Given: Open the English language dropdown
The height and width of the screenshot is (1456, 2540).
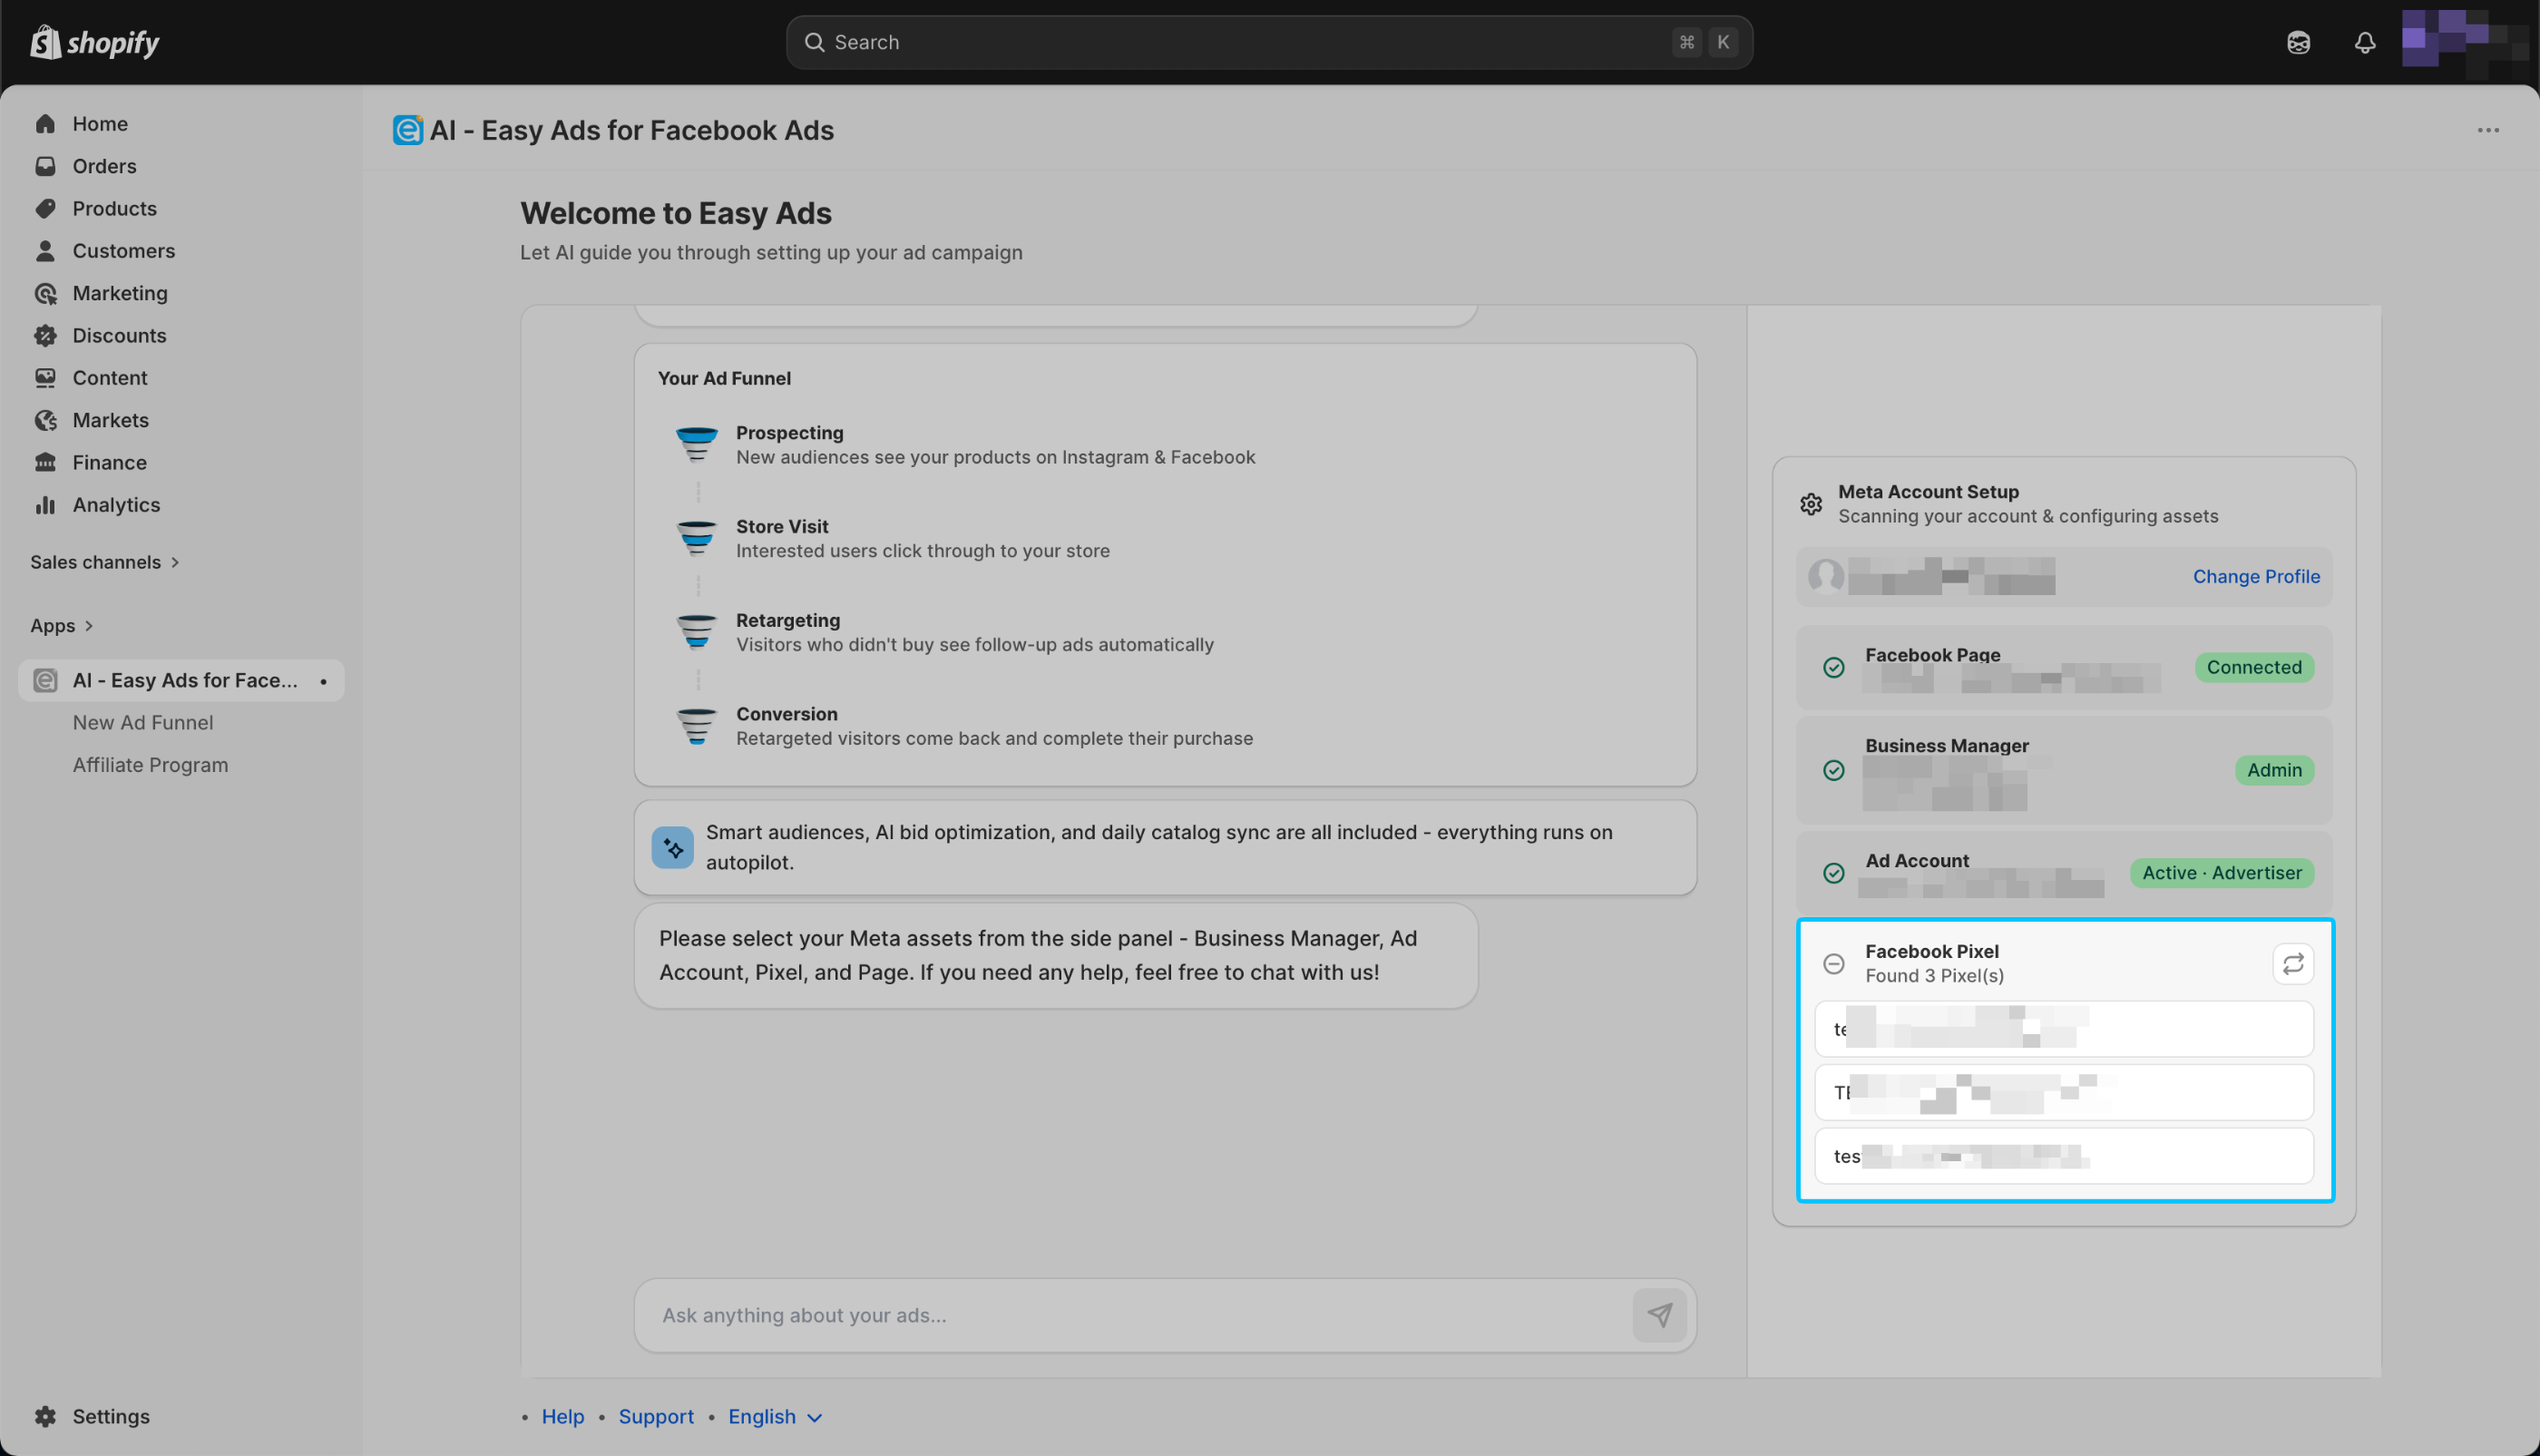Looking at the screenshot, I should pyautogui.click(x=774, y=1416).
